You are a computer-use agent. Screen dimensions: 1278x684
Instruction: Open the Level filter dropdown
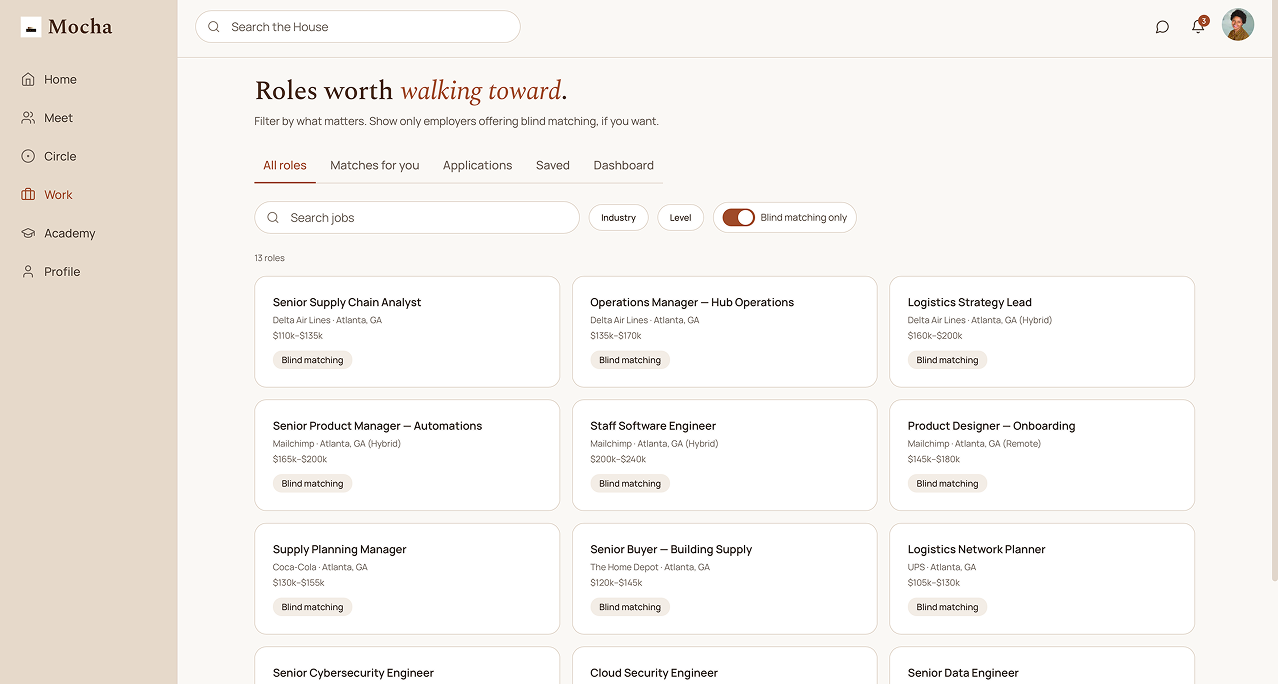[680, 218]
